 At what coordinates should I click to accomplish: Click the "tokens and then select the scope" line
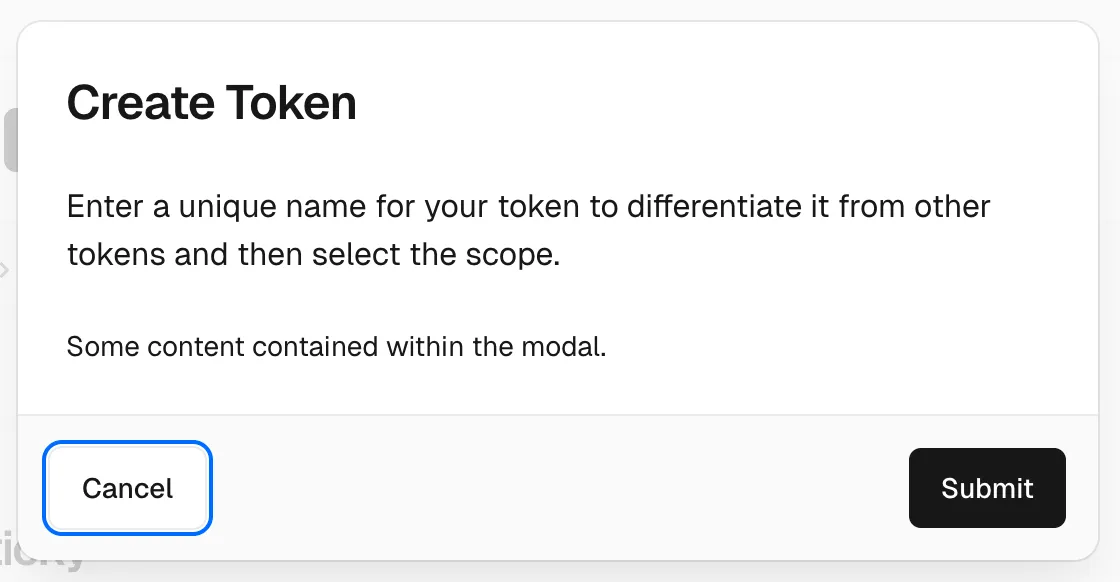pos(313,254)
